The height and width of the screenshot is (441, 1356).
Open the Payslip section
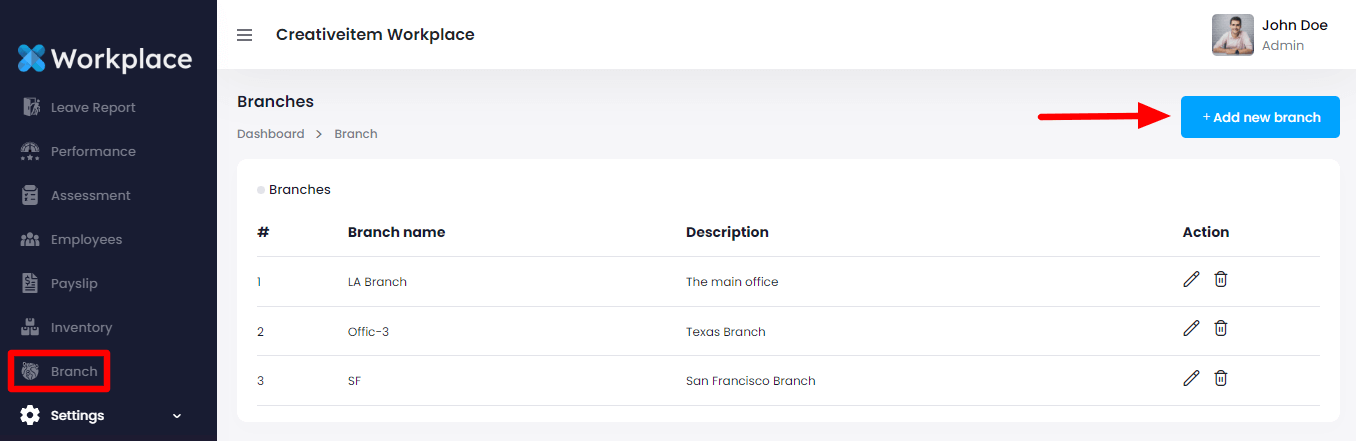coord(74,284)
